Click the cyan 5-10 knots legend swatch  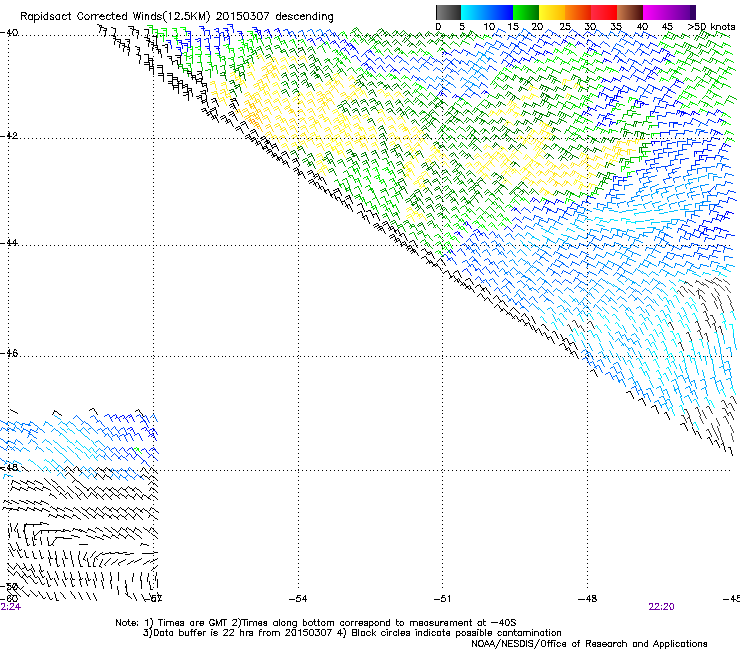[474, 12]
